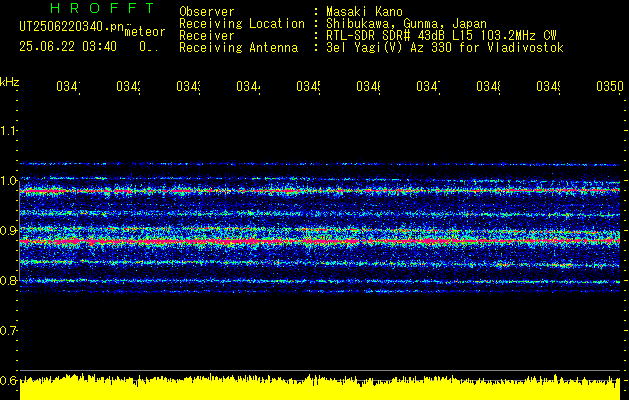This screenshot has height=400, width=629.
Task: Click the 0341 time marker
Action: pyautogui.click(x=68, y=86)
